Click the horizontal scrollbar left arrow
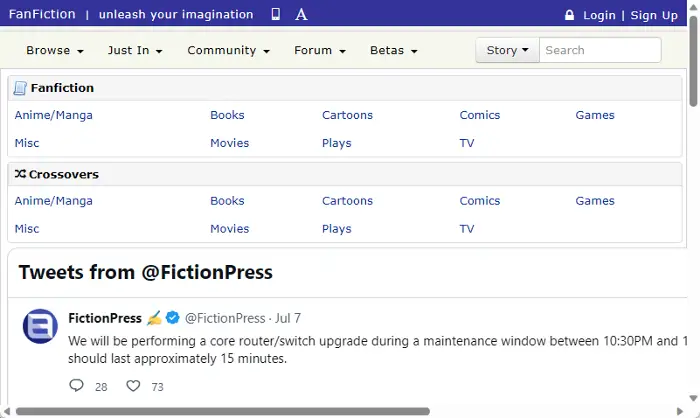This screenshot has width=700, height=418. [6, 411]
